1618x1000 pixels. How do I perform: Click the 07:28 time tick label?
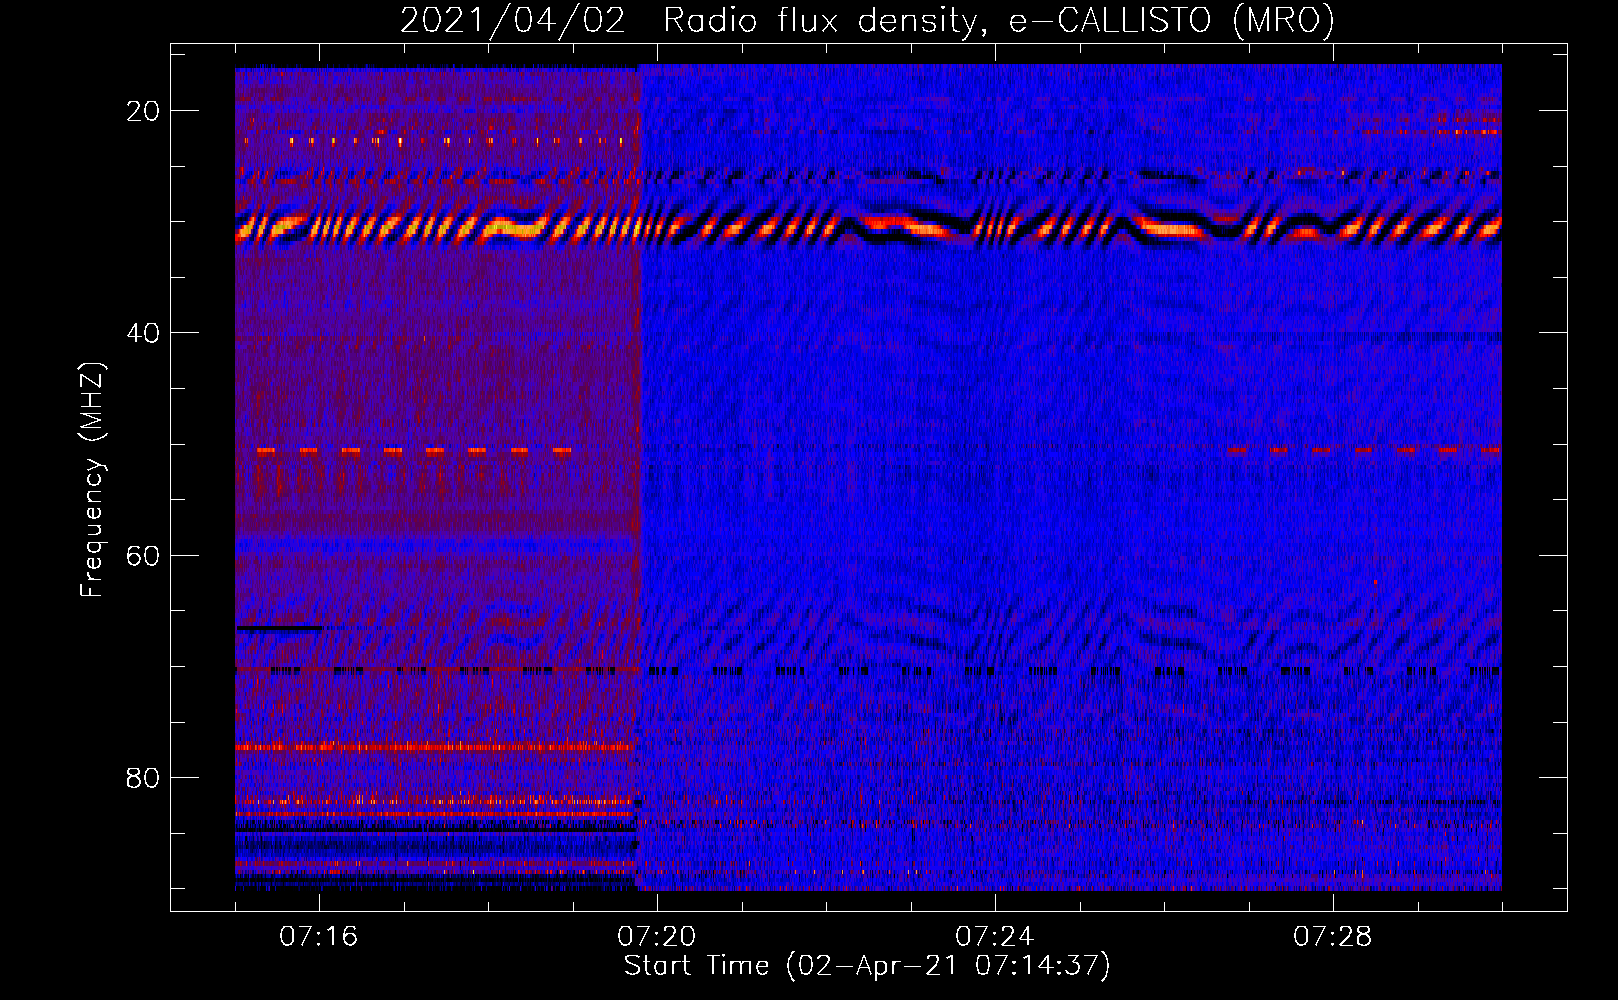pos(1332,936)
